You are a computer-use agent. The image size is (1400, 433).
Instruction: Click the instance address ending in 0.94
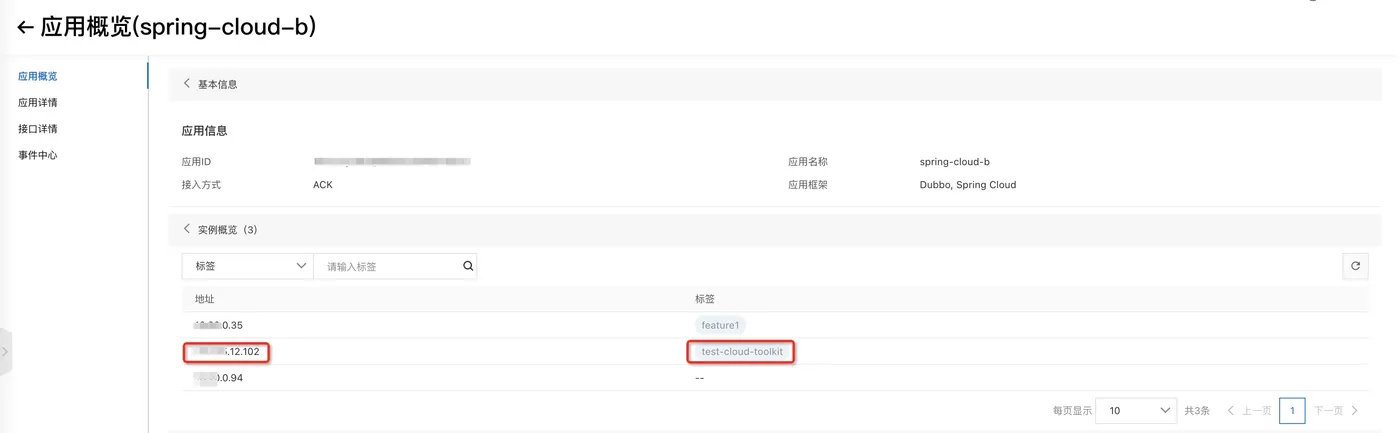[219, 378]
